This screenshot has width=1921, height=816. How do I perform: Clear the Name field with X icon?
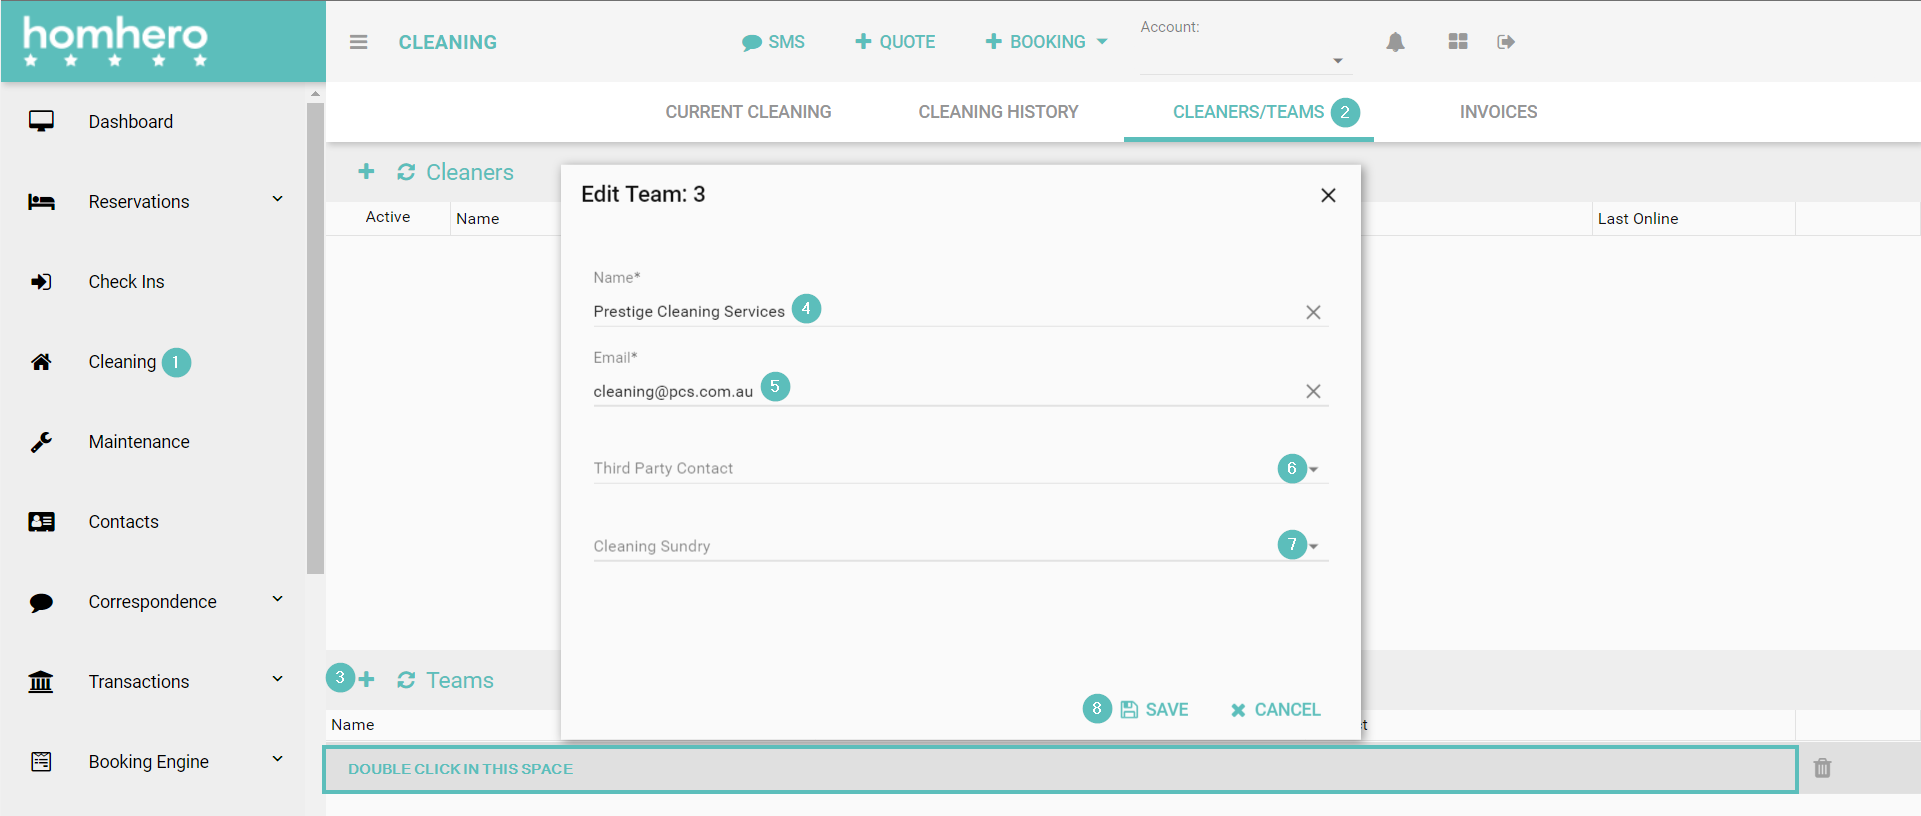pyautogui.click(x=1313, y=312)
